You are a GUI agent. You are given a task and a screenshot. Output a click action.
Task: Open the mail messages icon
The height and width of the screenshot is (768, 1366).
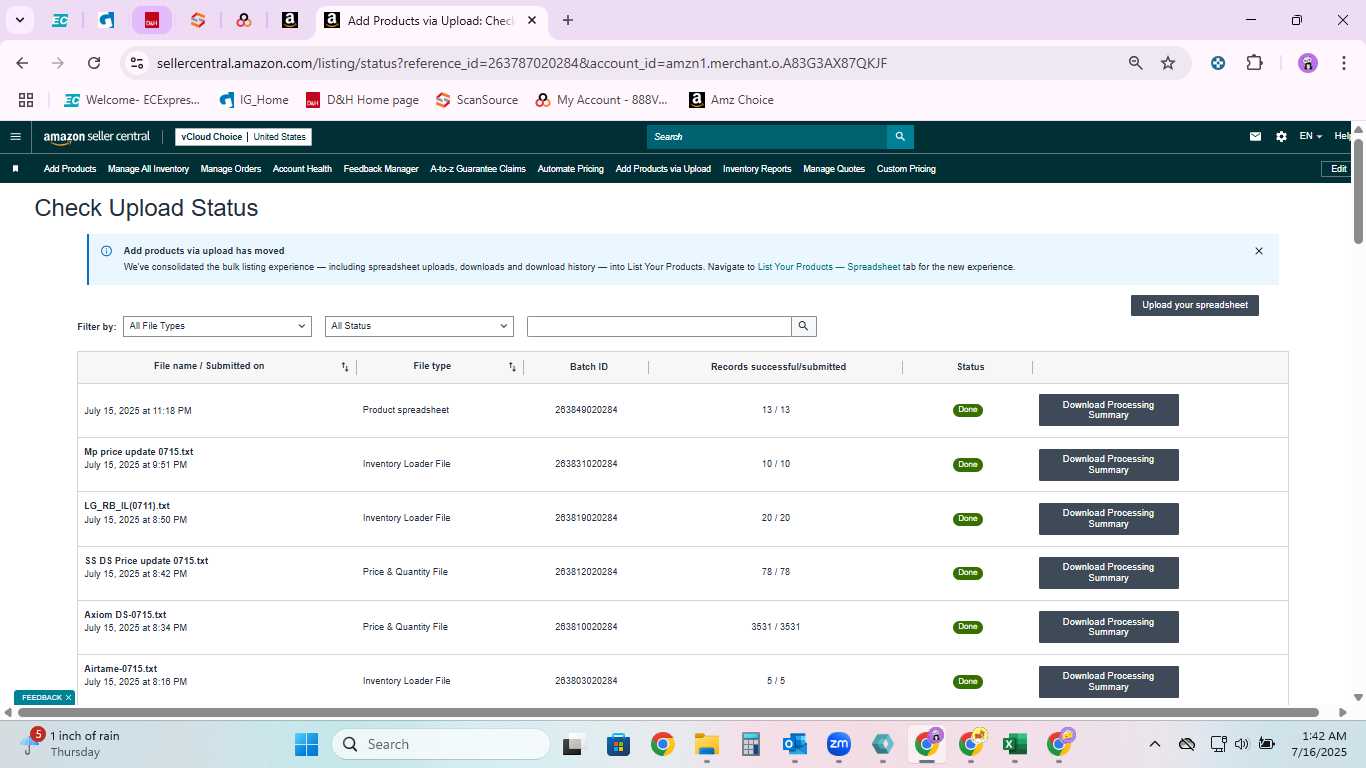point(1255,137)
